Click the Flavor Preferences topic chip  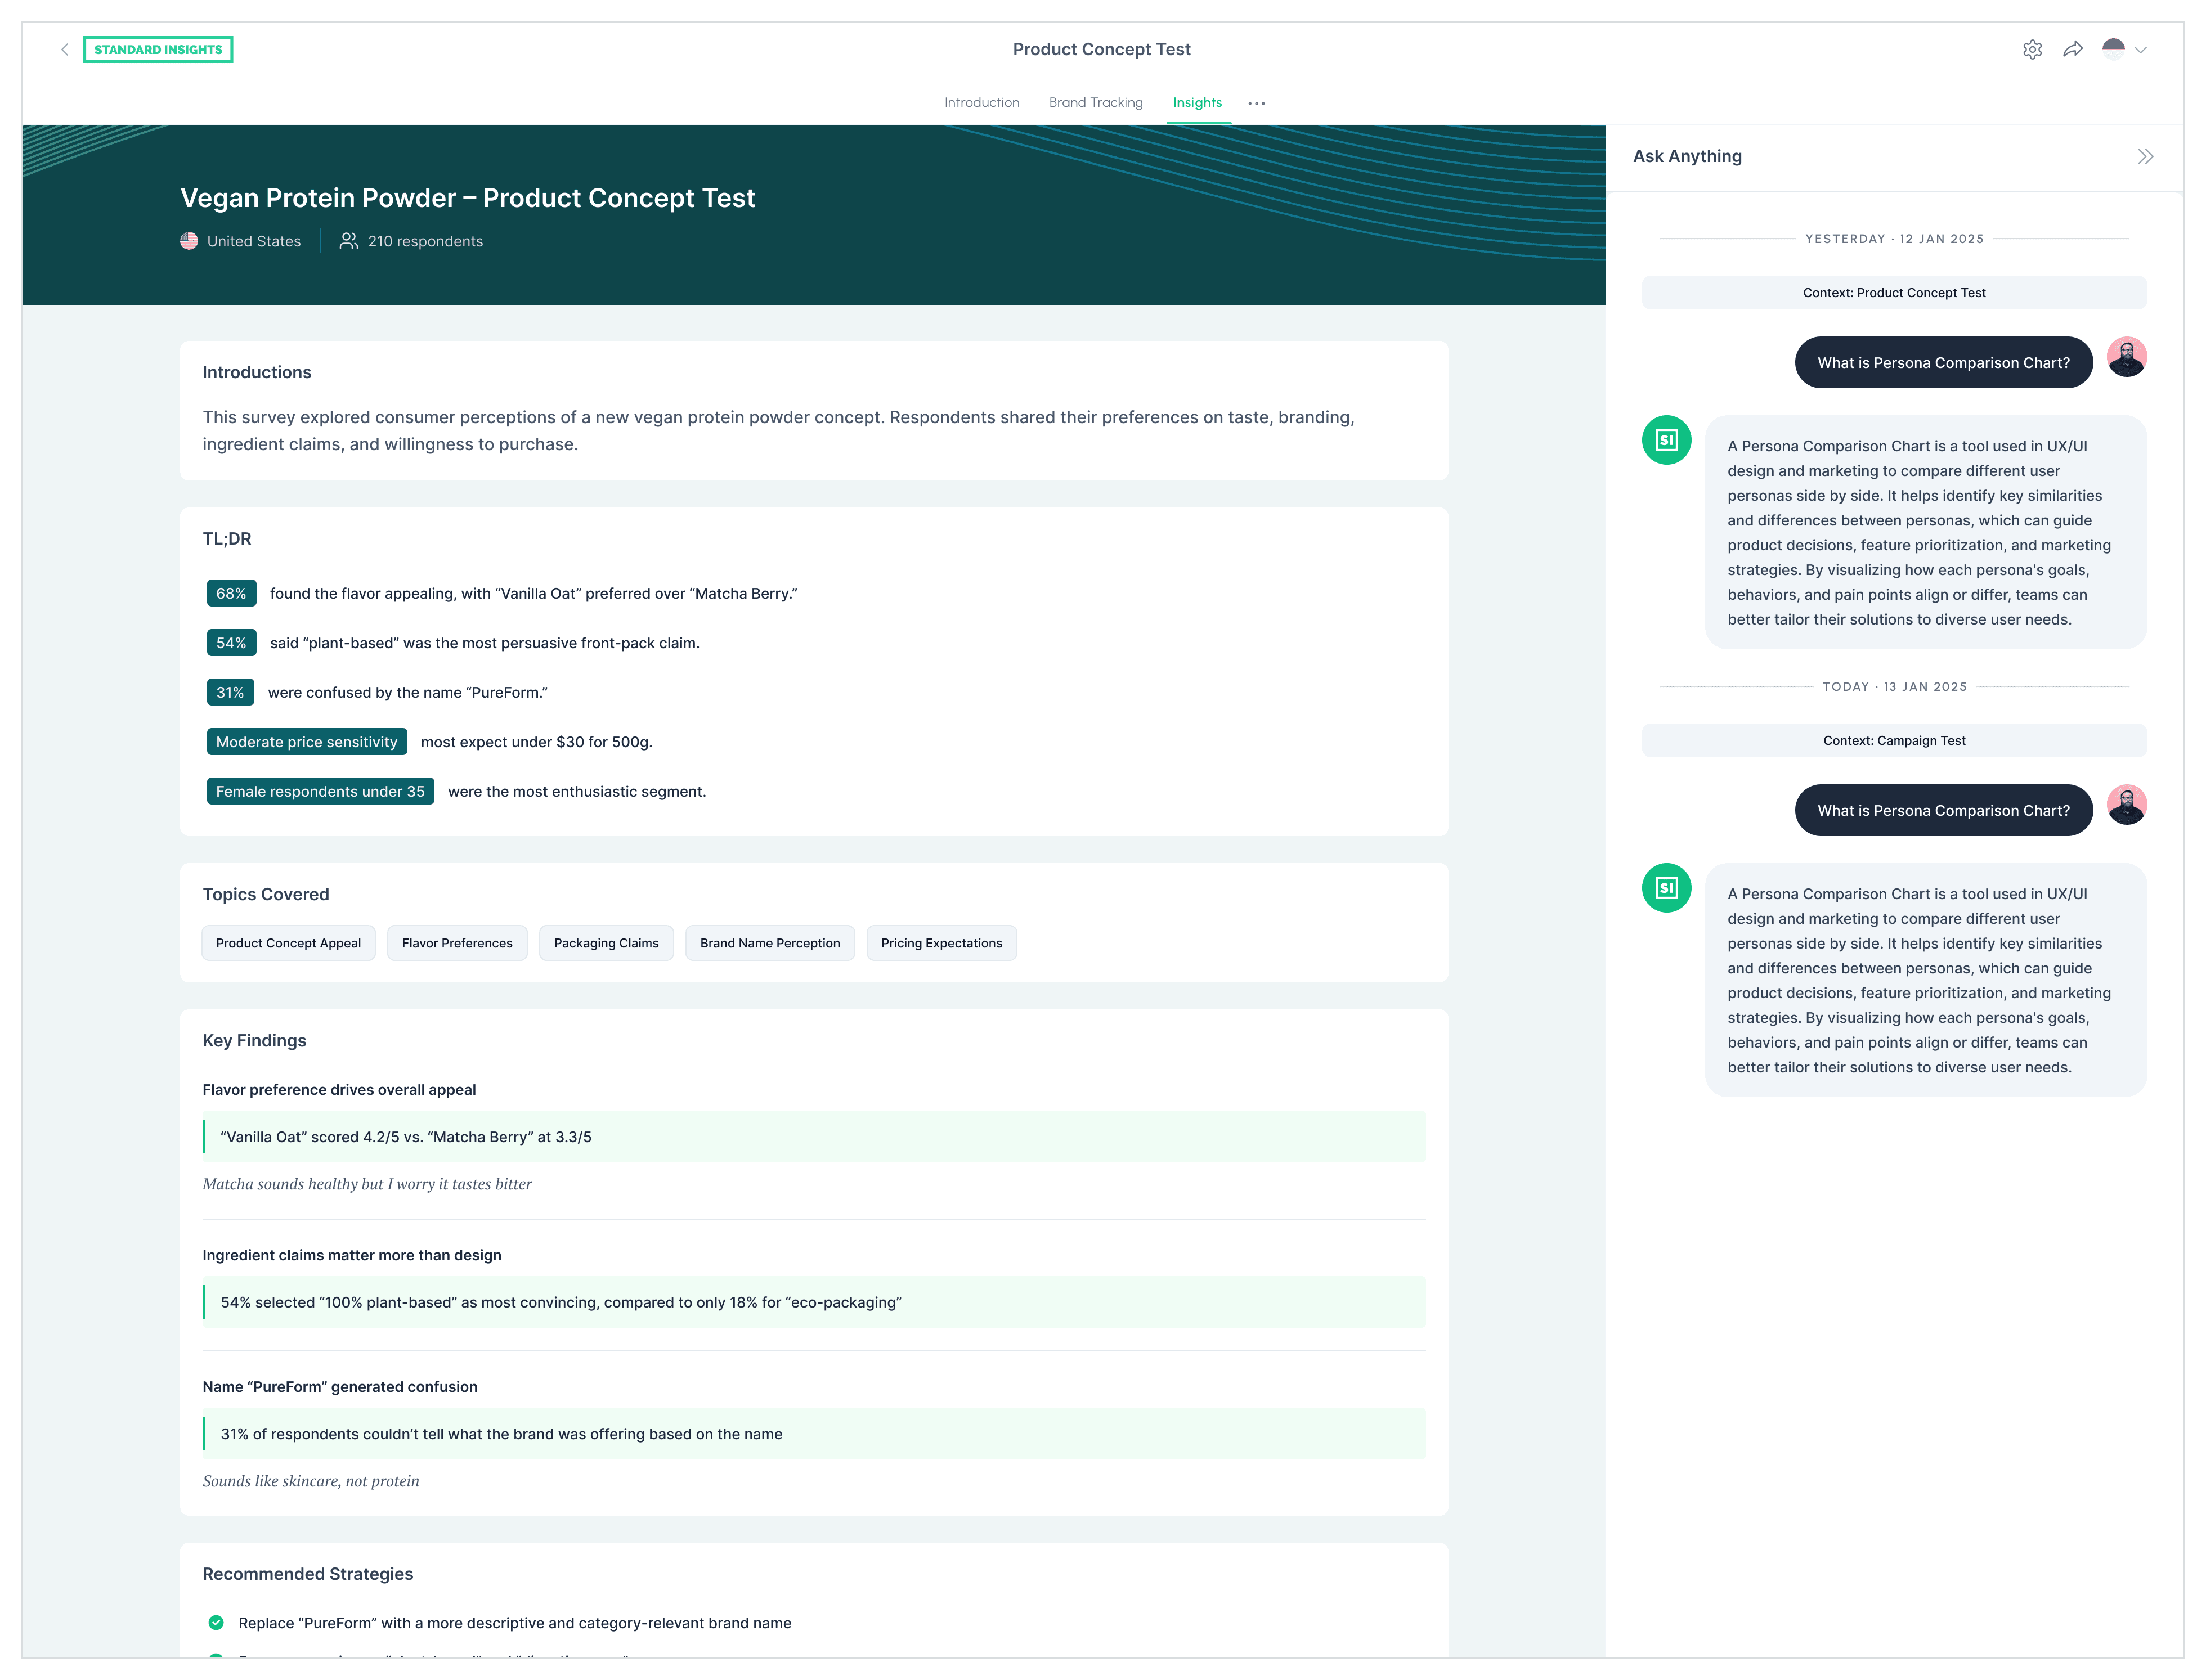pos(457,943)
